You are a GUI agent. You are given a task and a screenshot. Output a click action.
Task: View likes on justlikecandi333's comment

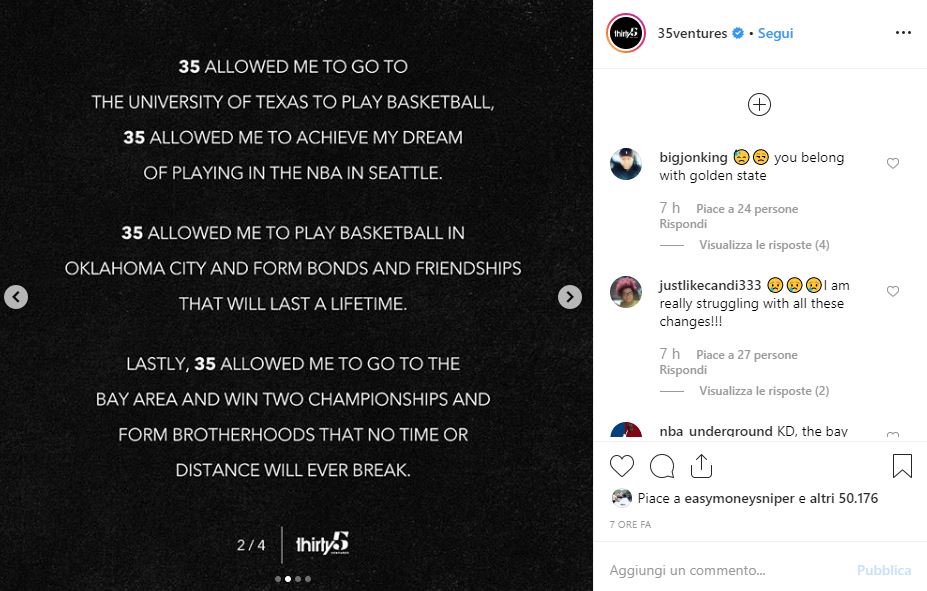pos(746,355)
